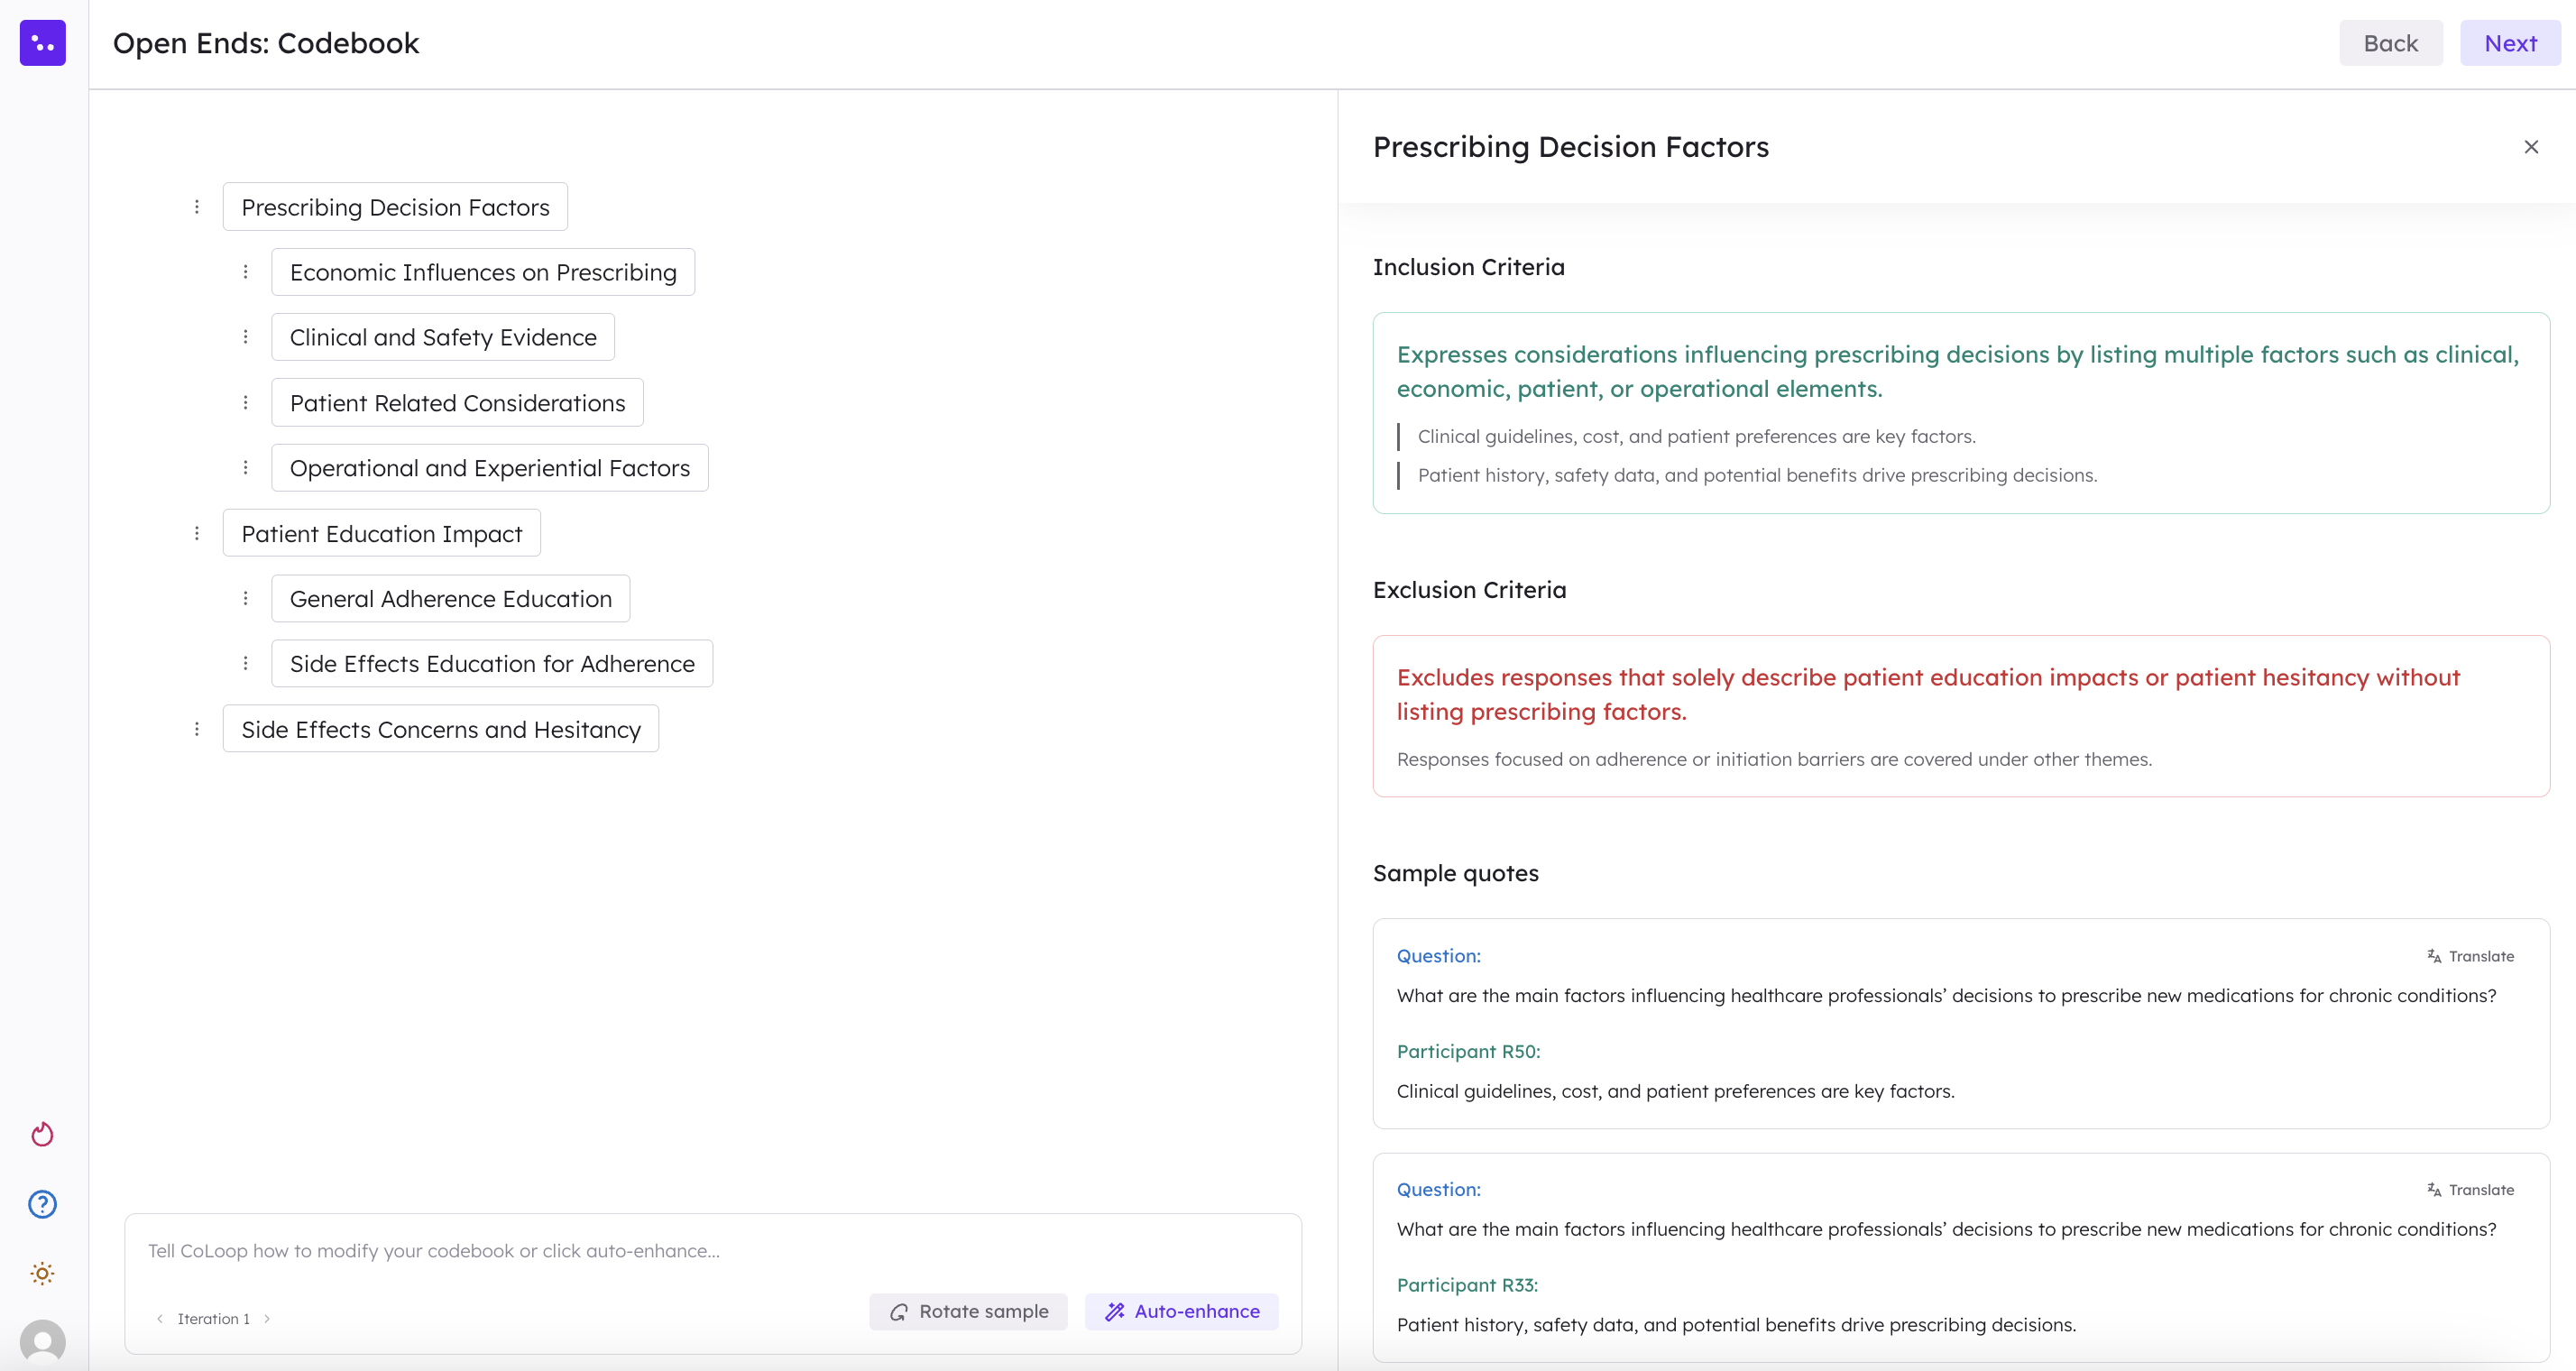Select General Adherence Education code
Viewport: 2576px width, 1371px height.
click(450, 598)
